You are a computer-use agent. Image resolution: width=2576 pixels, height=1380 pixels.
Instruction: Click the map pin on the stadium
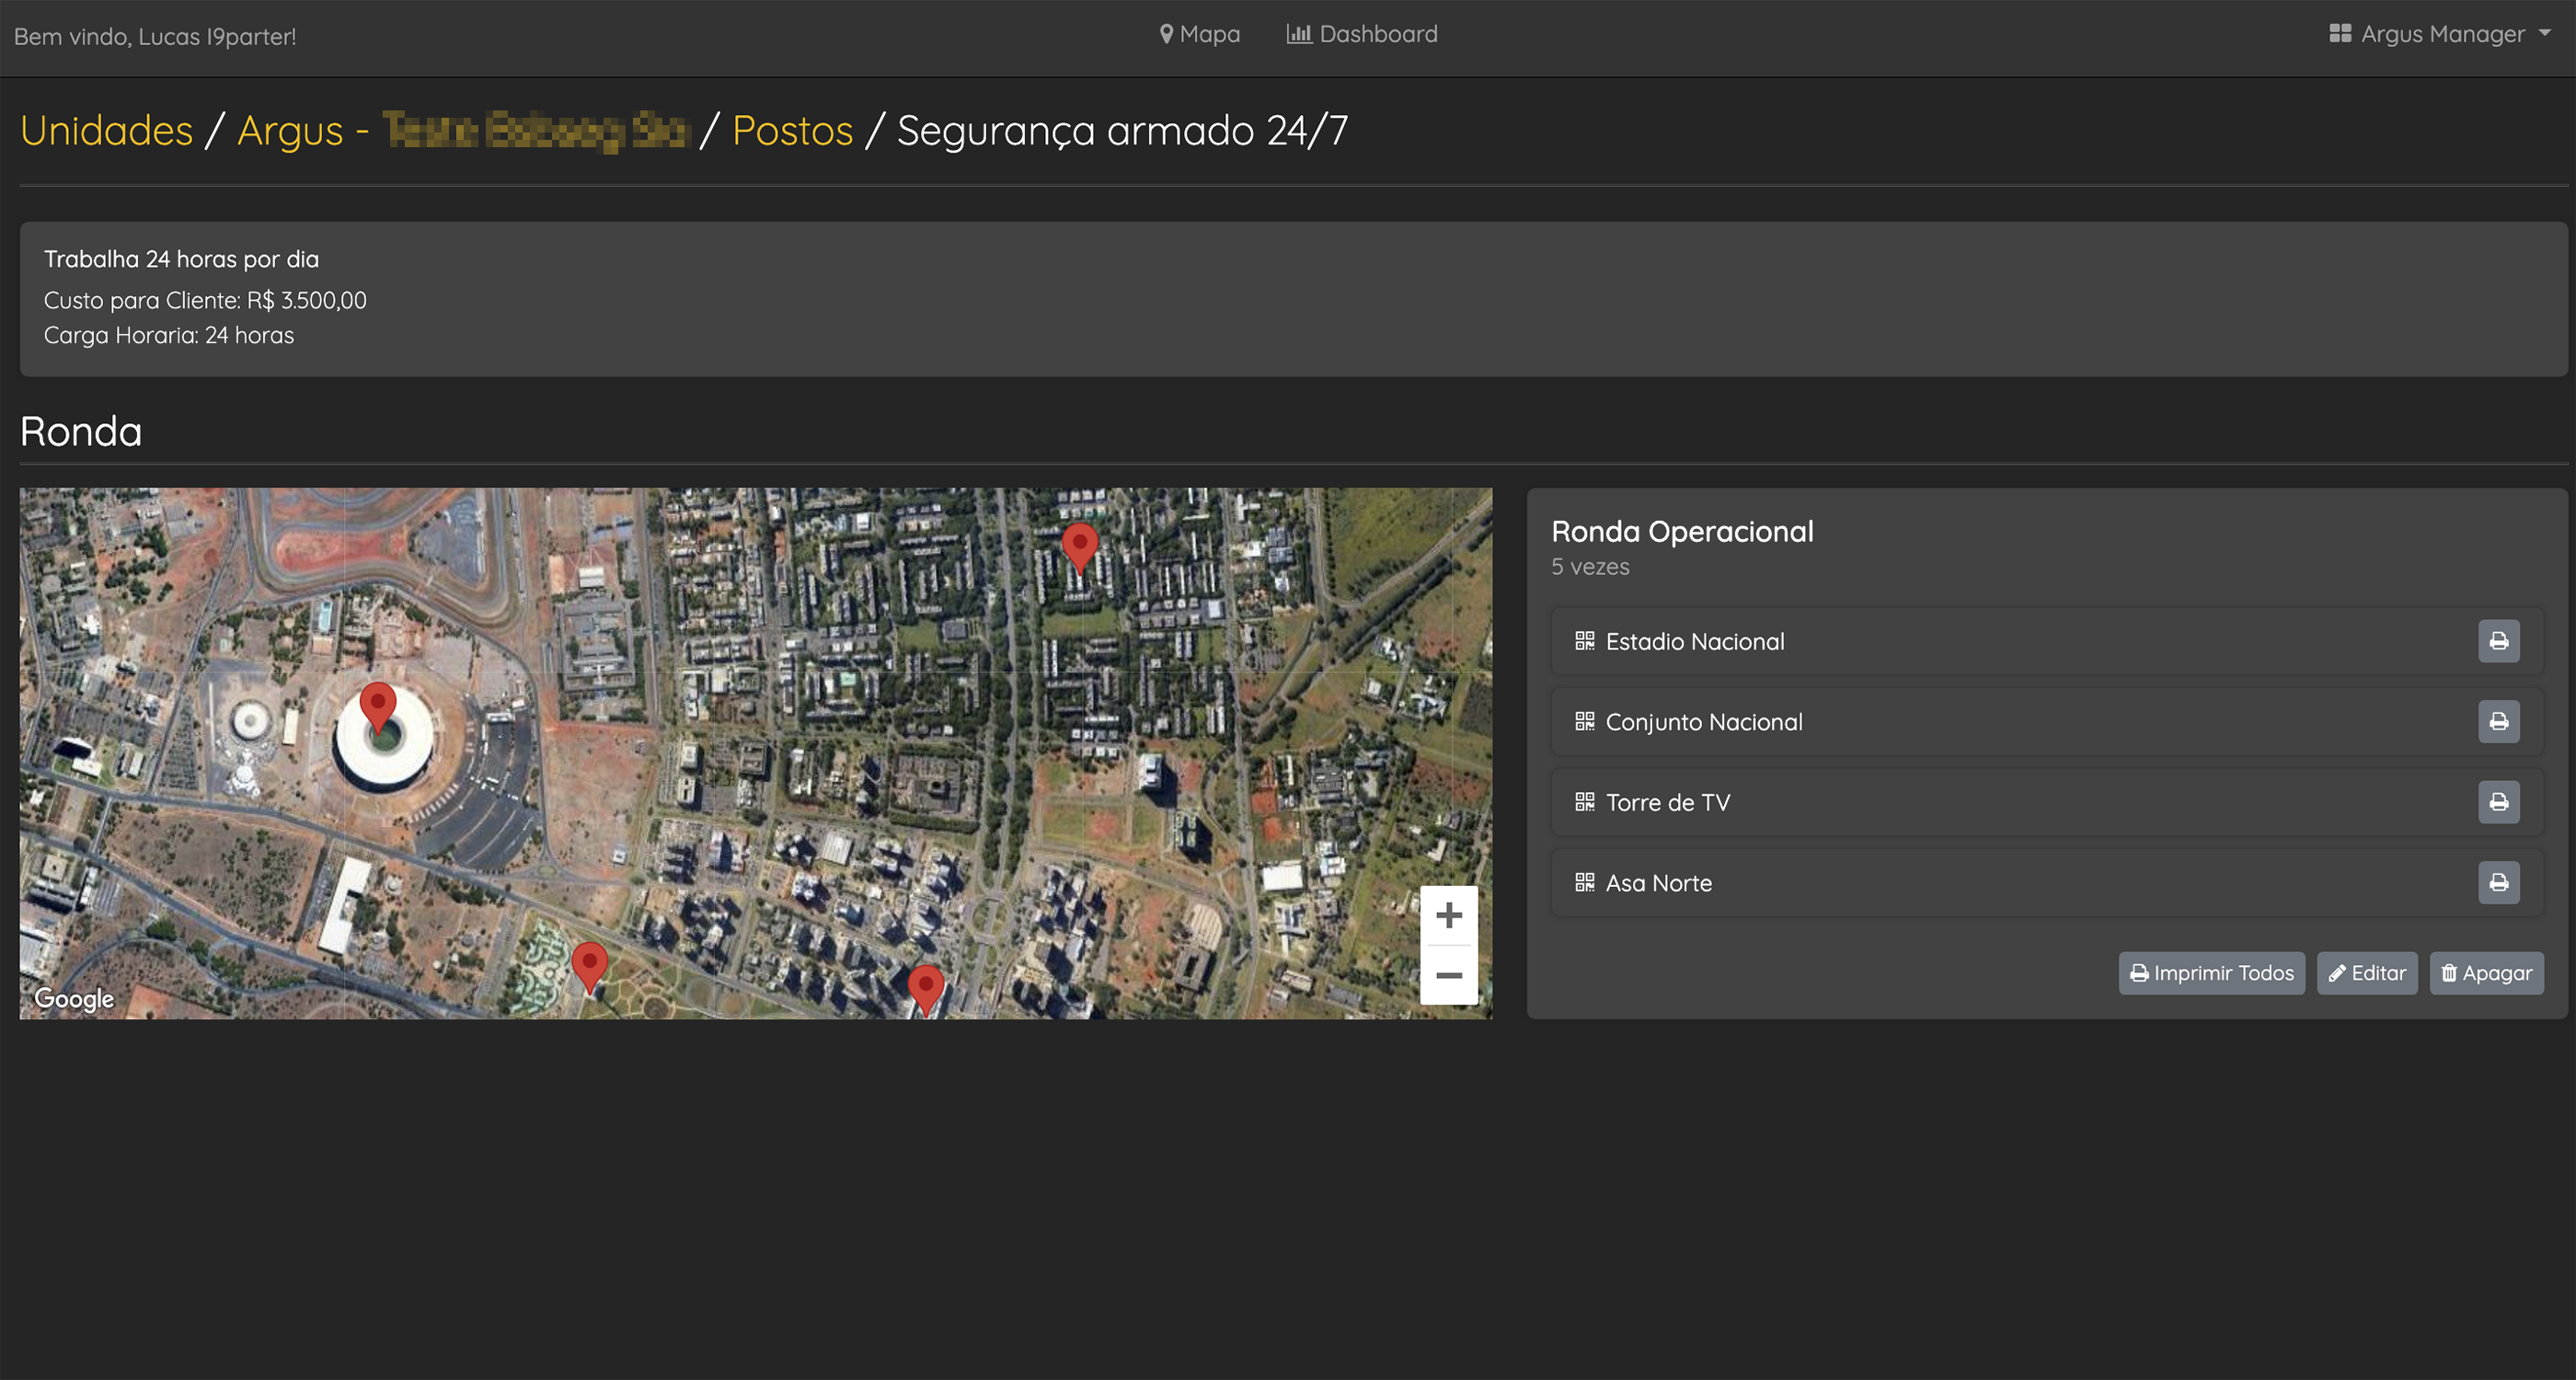(x=378, y=705)
